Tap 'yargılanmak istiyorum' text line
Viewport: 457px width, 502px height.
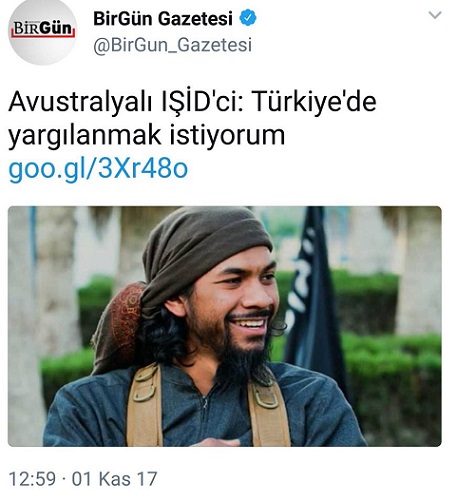click(146, 135)
